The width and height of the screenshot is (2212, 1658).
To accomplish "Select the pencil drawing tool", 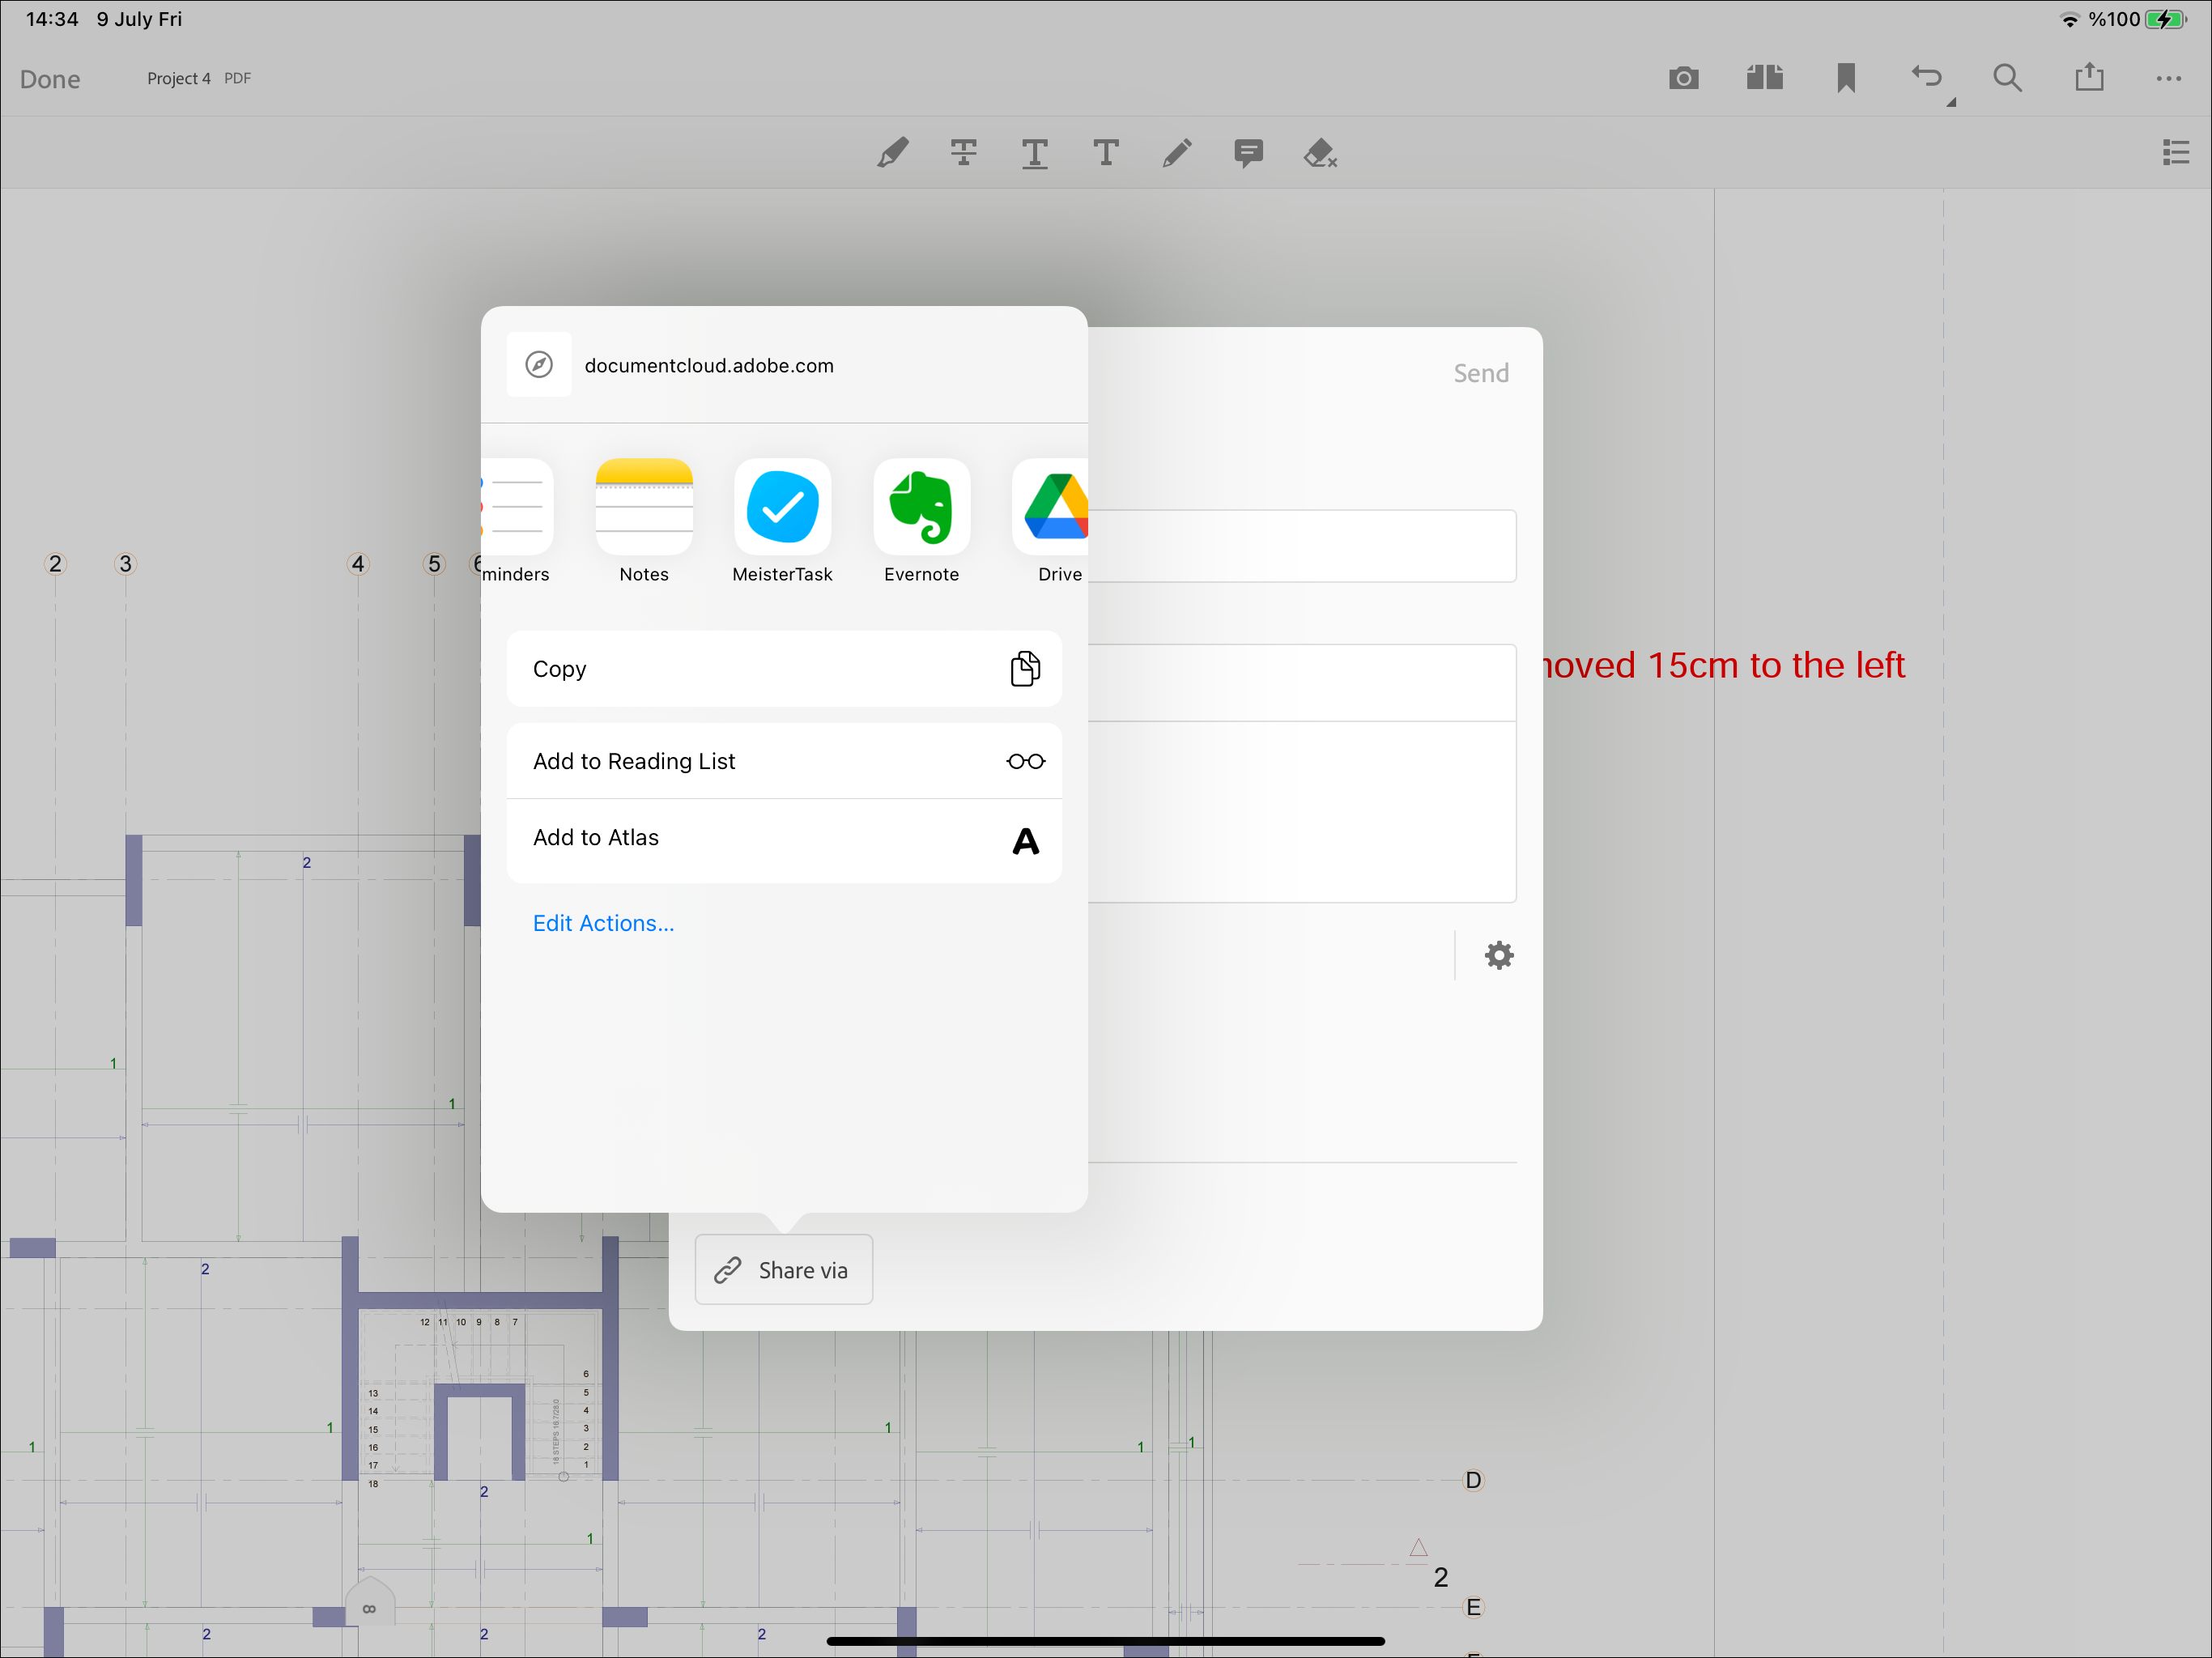I will point(1177,153).
